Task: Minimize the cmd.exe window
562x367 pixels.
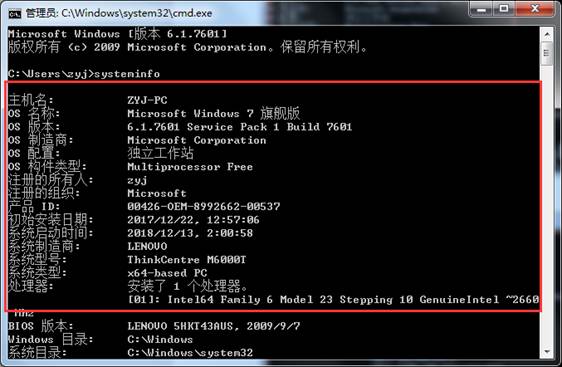Action: point(481,9)
